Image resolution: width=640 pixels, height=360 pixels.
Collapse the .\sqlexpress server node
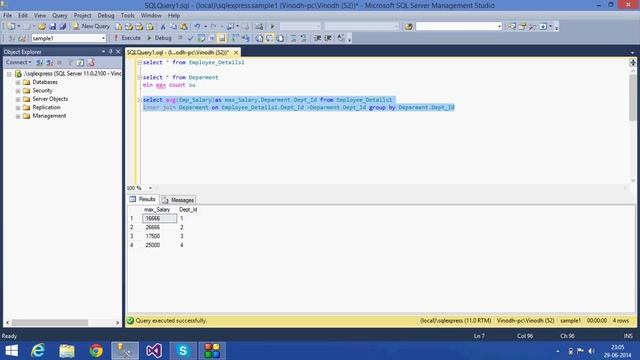[9, 74]
